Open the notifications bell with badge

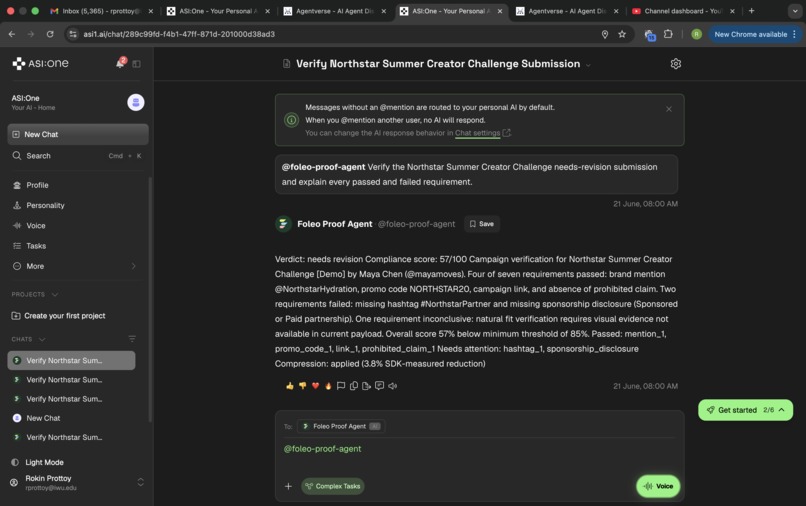pos(120,63)
